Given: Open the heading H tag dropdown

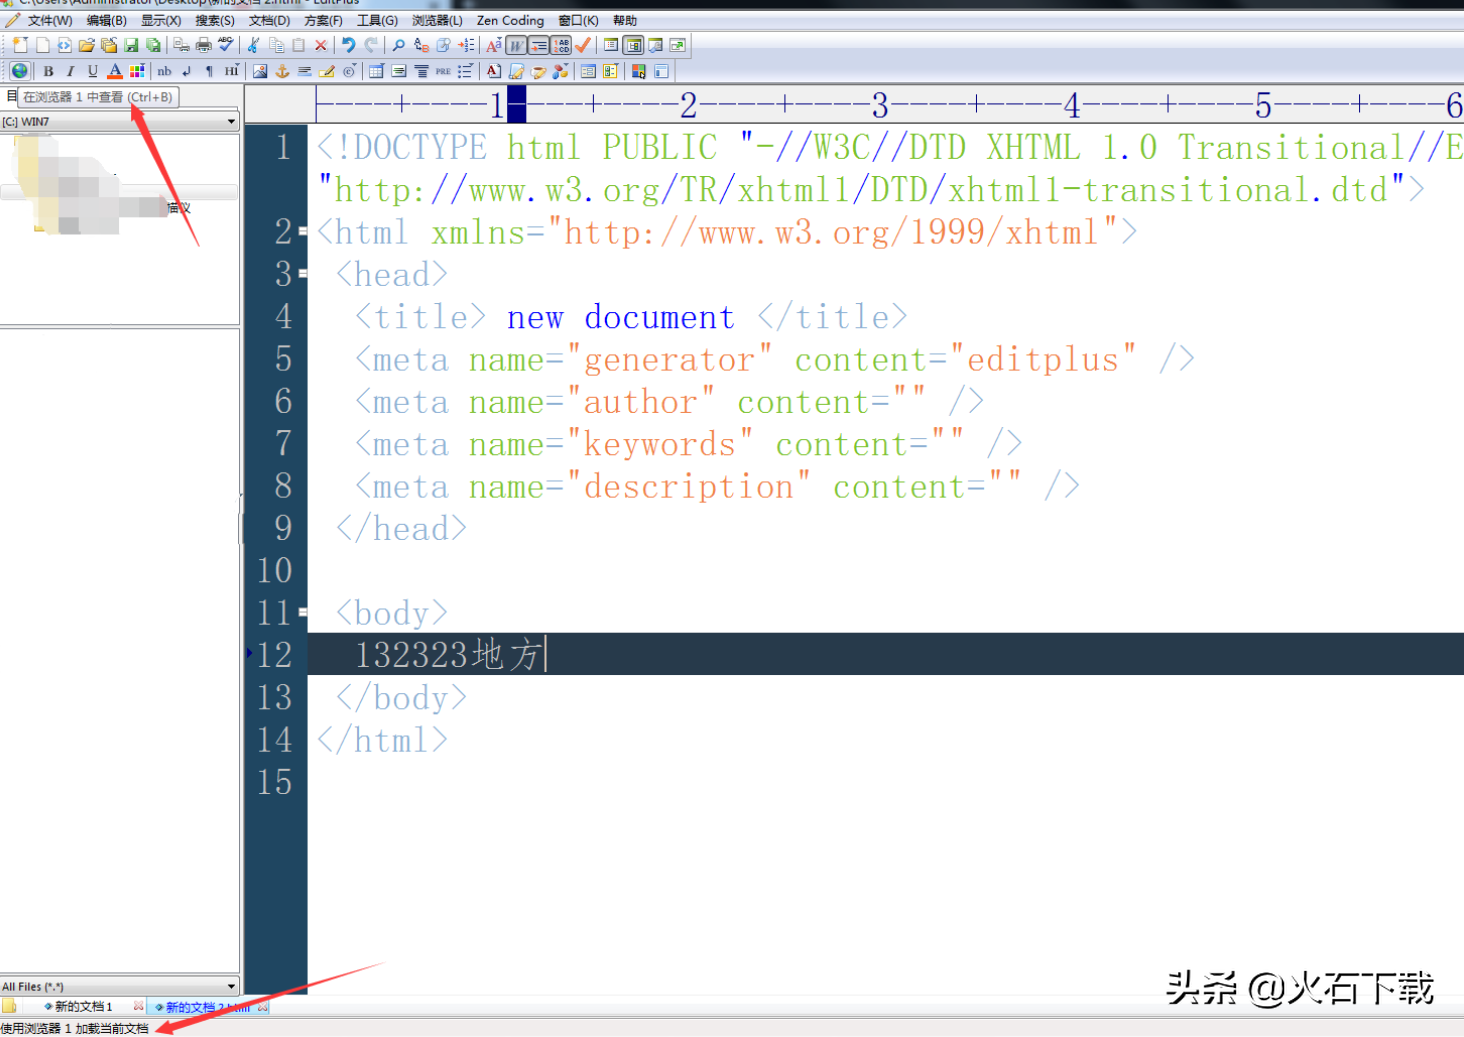Looking at the screenshot, I should [232, 71].
